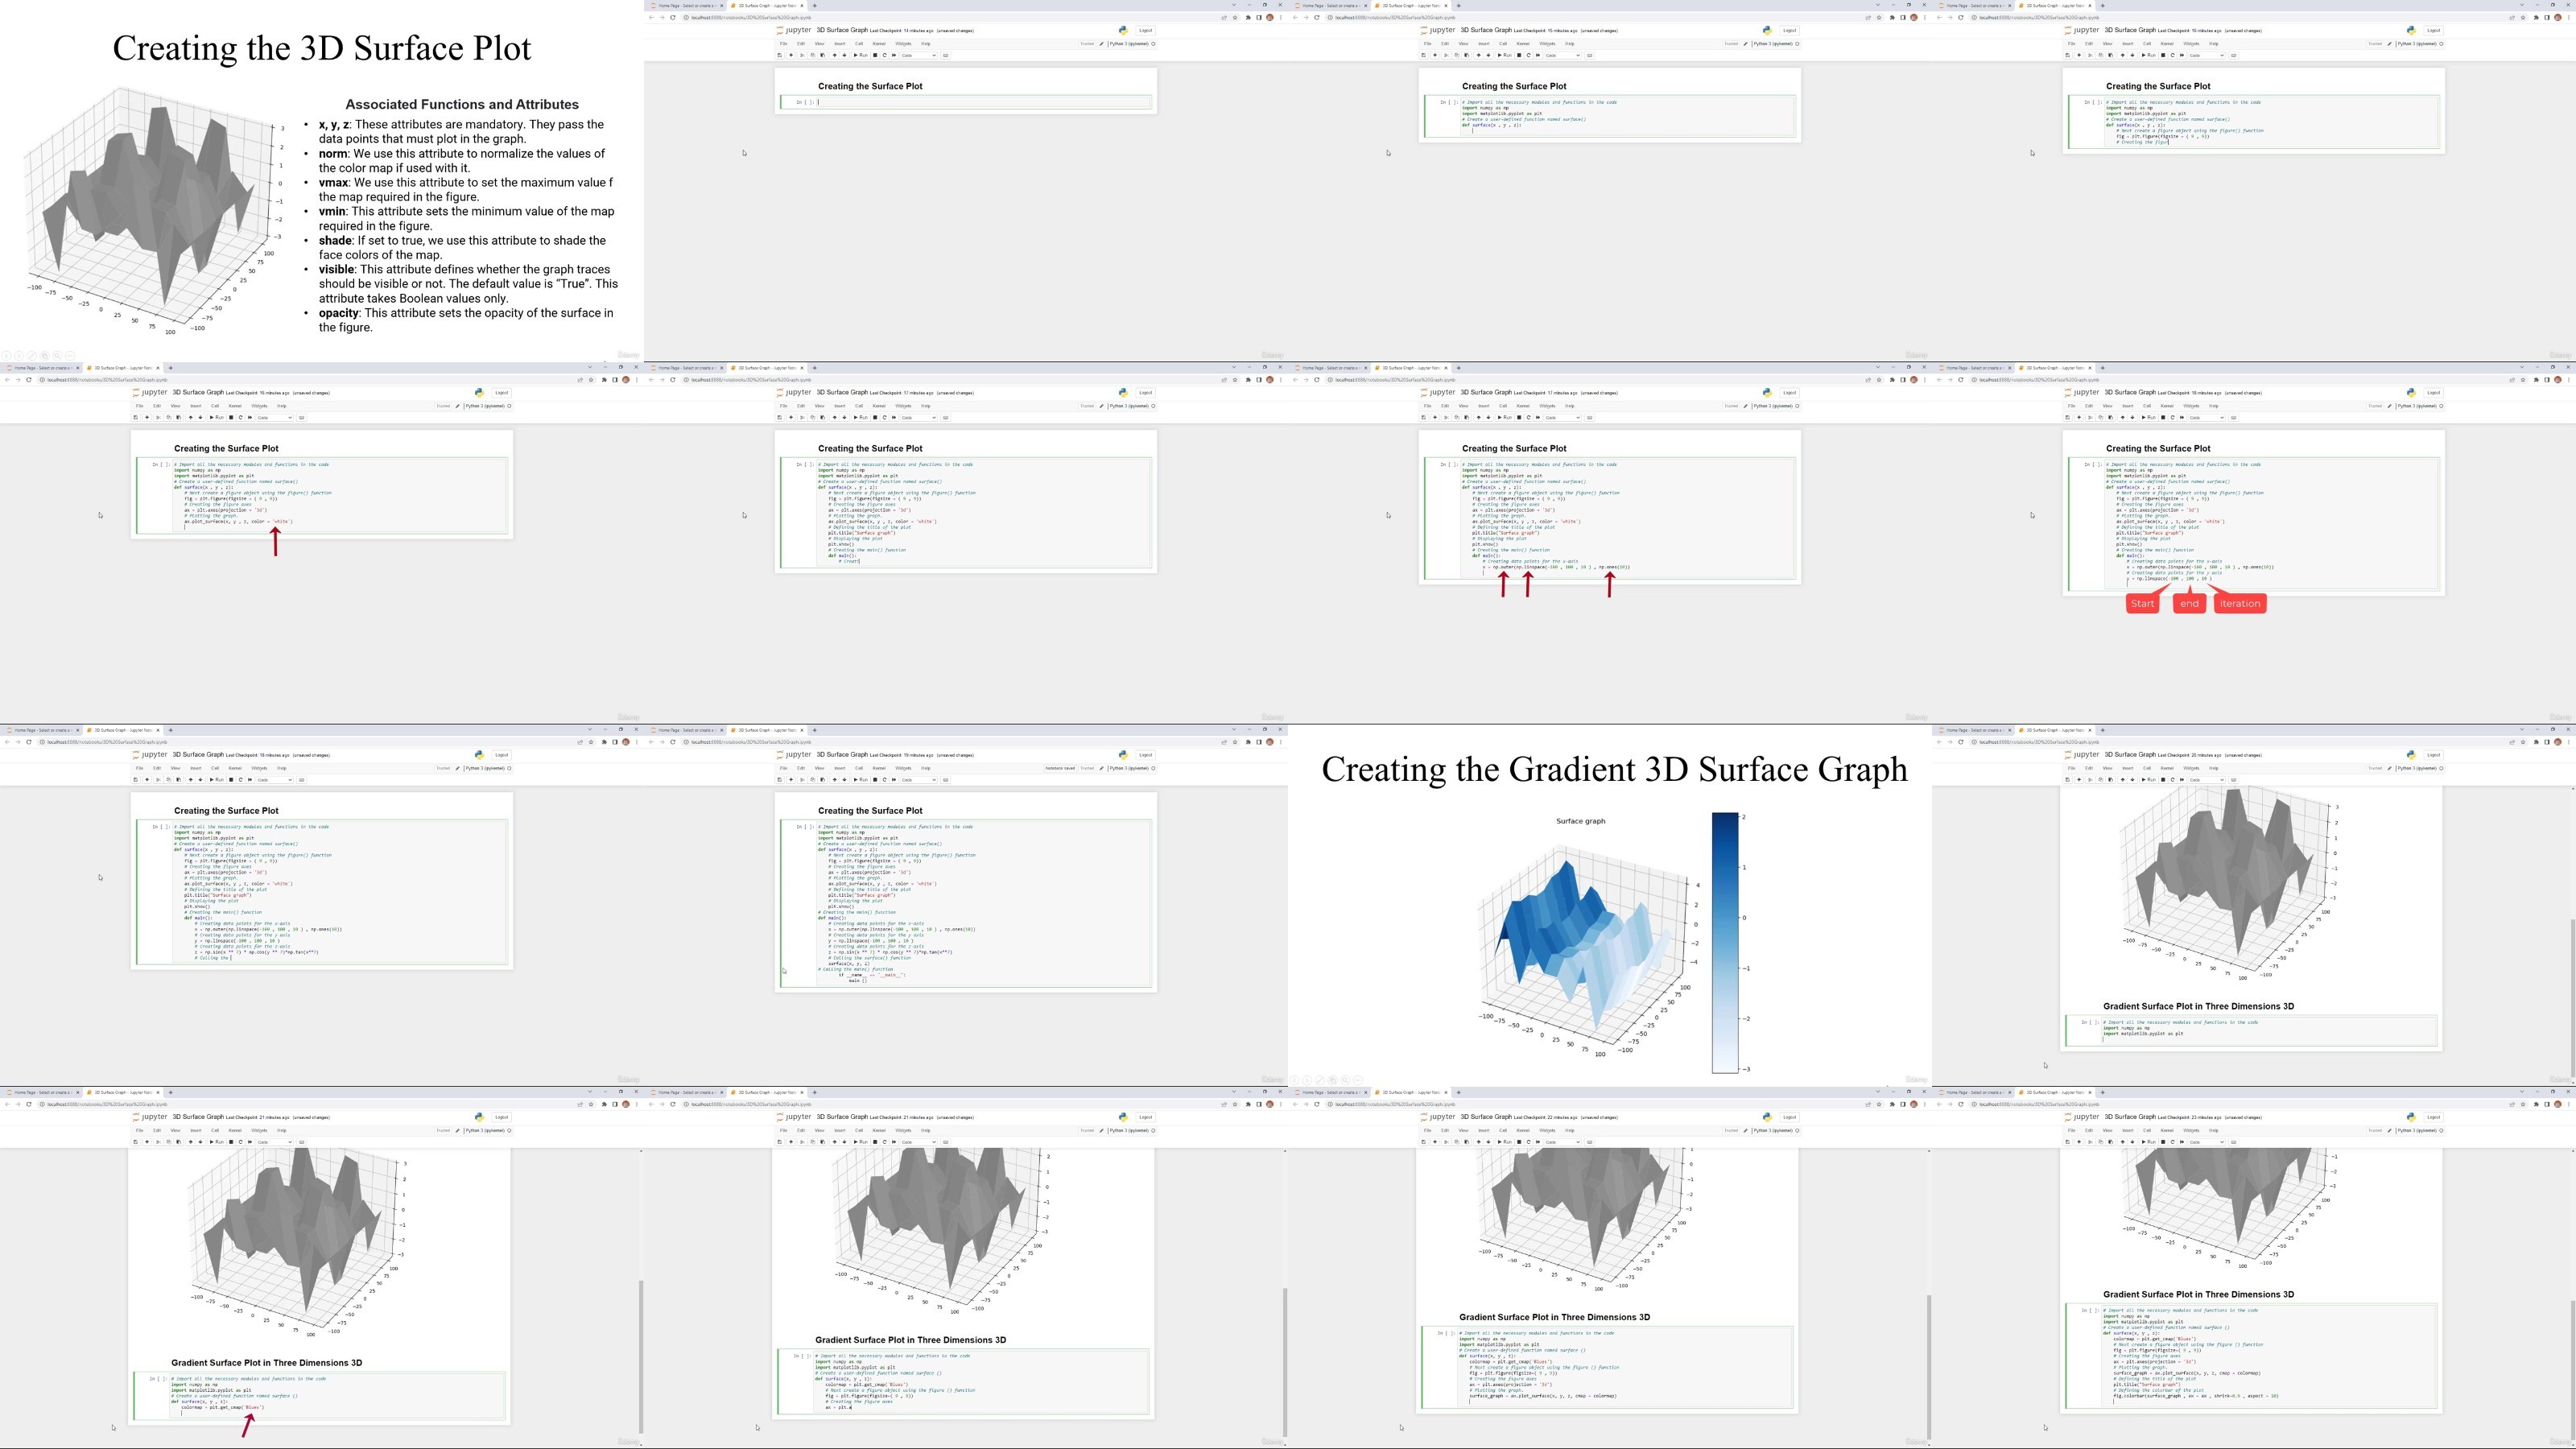In the 20-minutes-ago checkpoint frame, click the tab search chevron

tap(2523, 730)
